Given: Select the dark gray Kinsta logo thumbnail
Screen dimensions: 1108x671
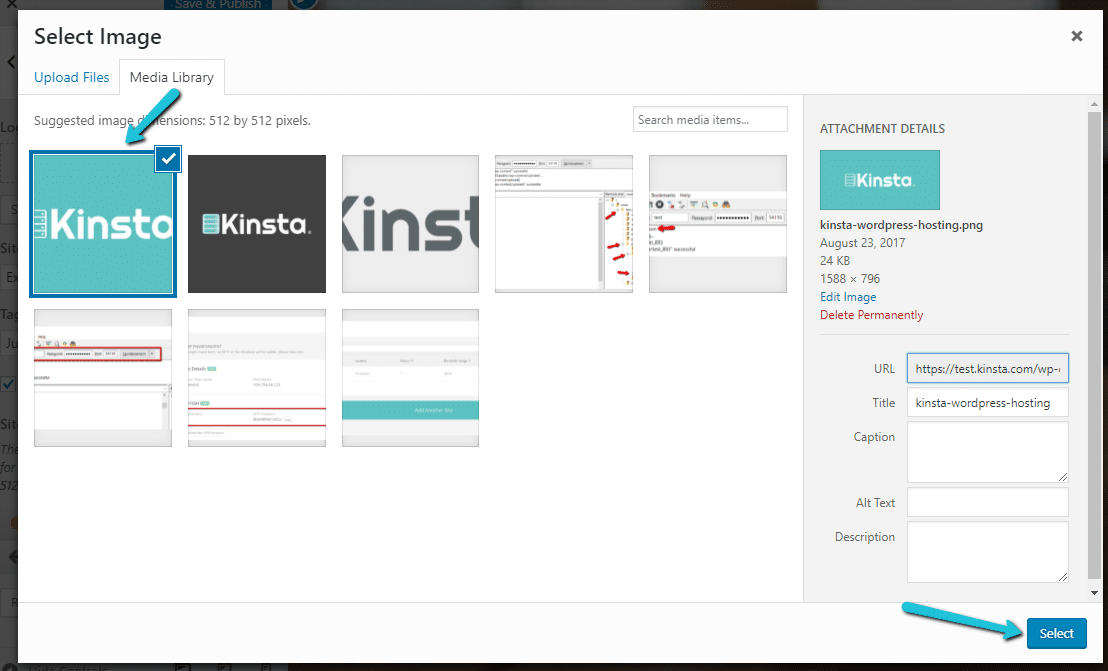Looking at the screenshot, I should tap(257, 224).
